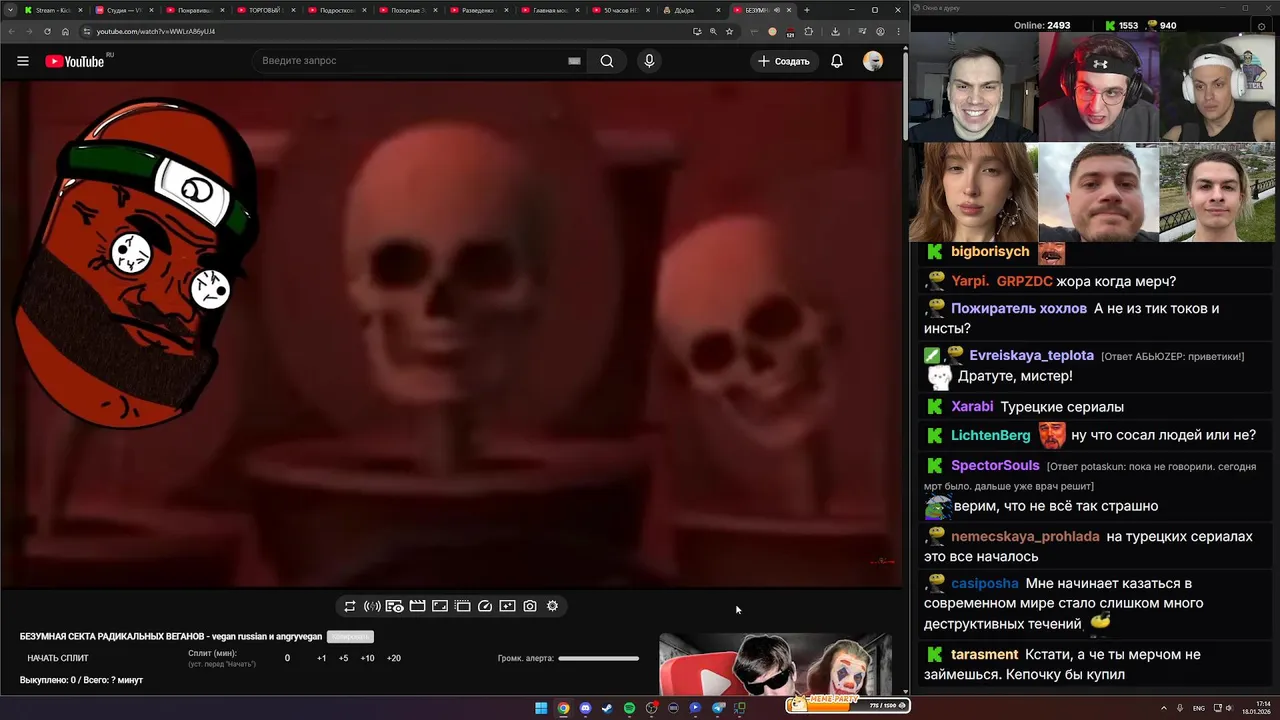Click the clapperboard icon under the video
Viewport: 1280px width, 720px height.
(x=417, y=606)
